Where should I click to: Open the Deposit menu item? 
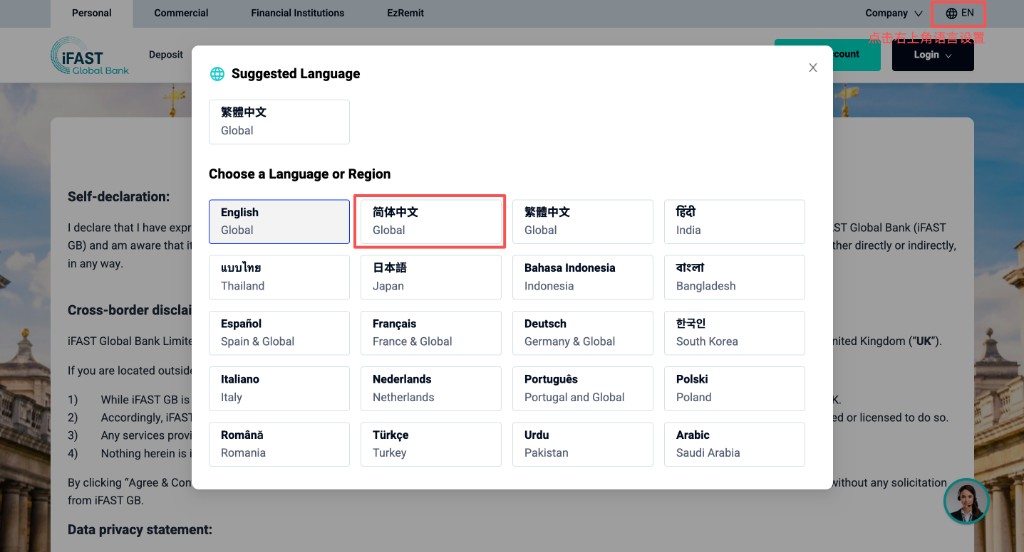pyautogui.click(x=166, y=55)
